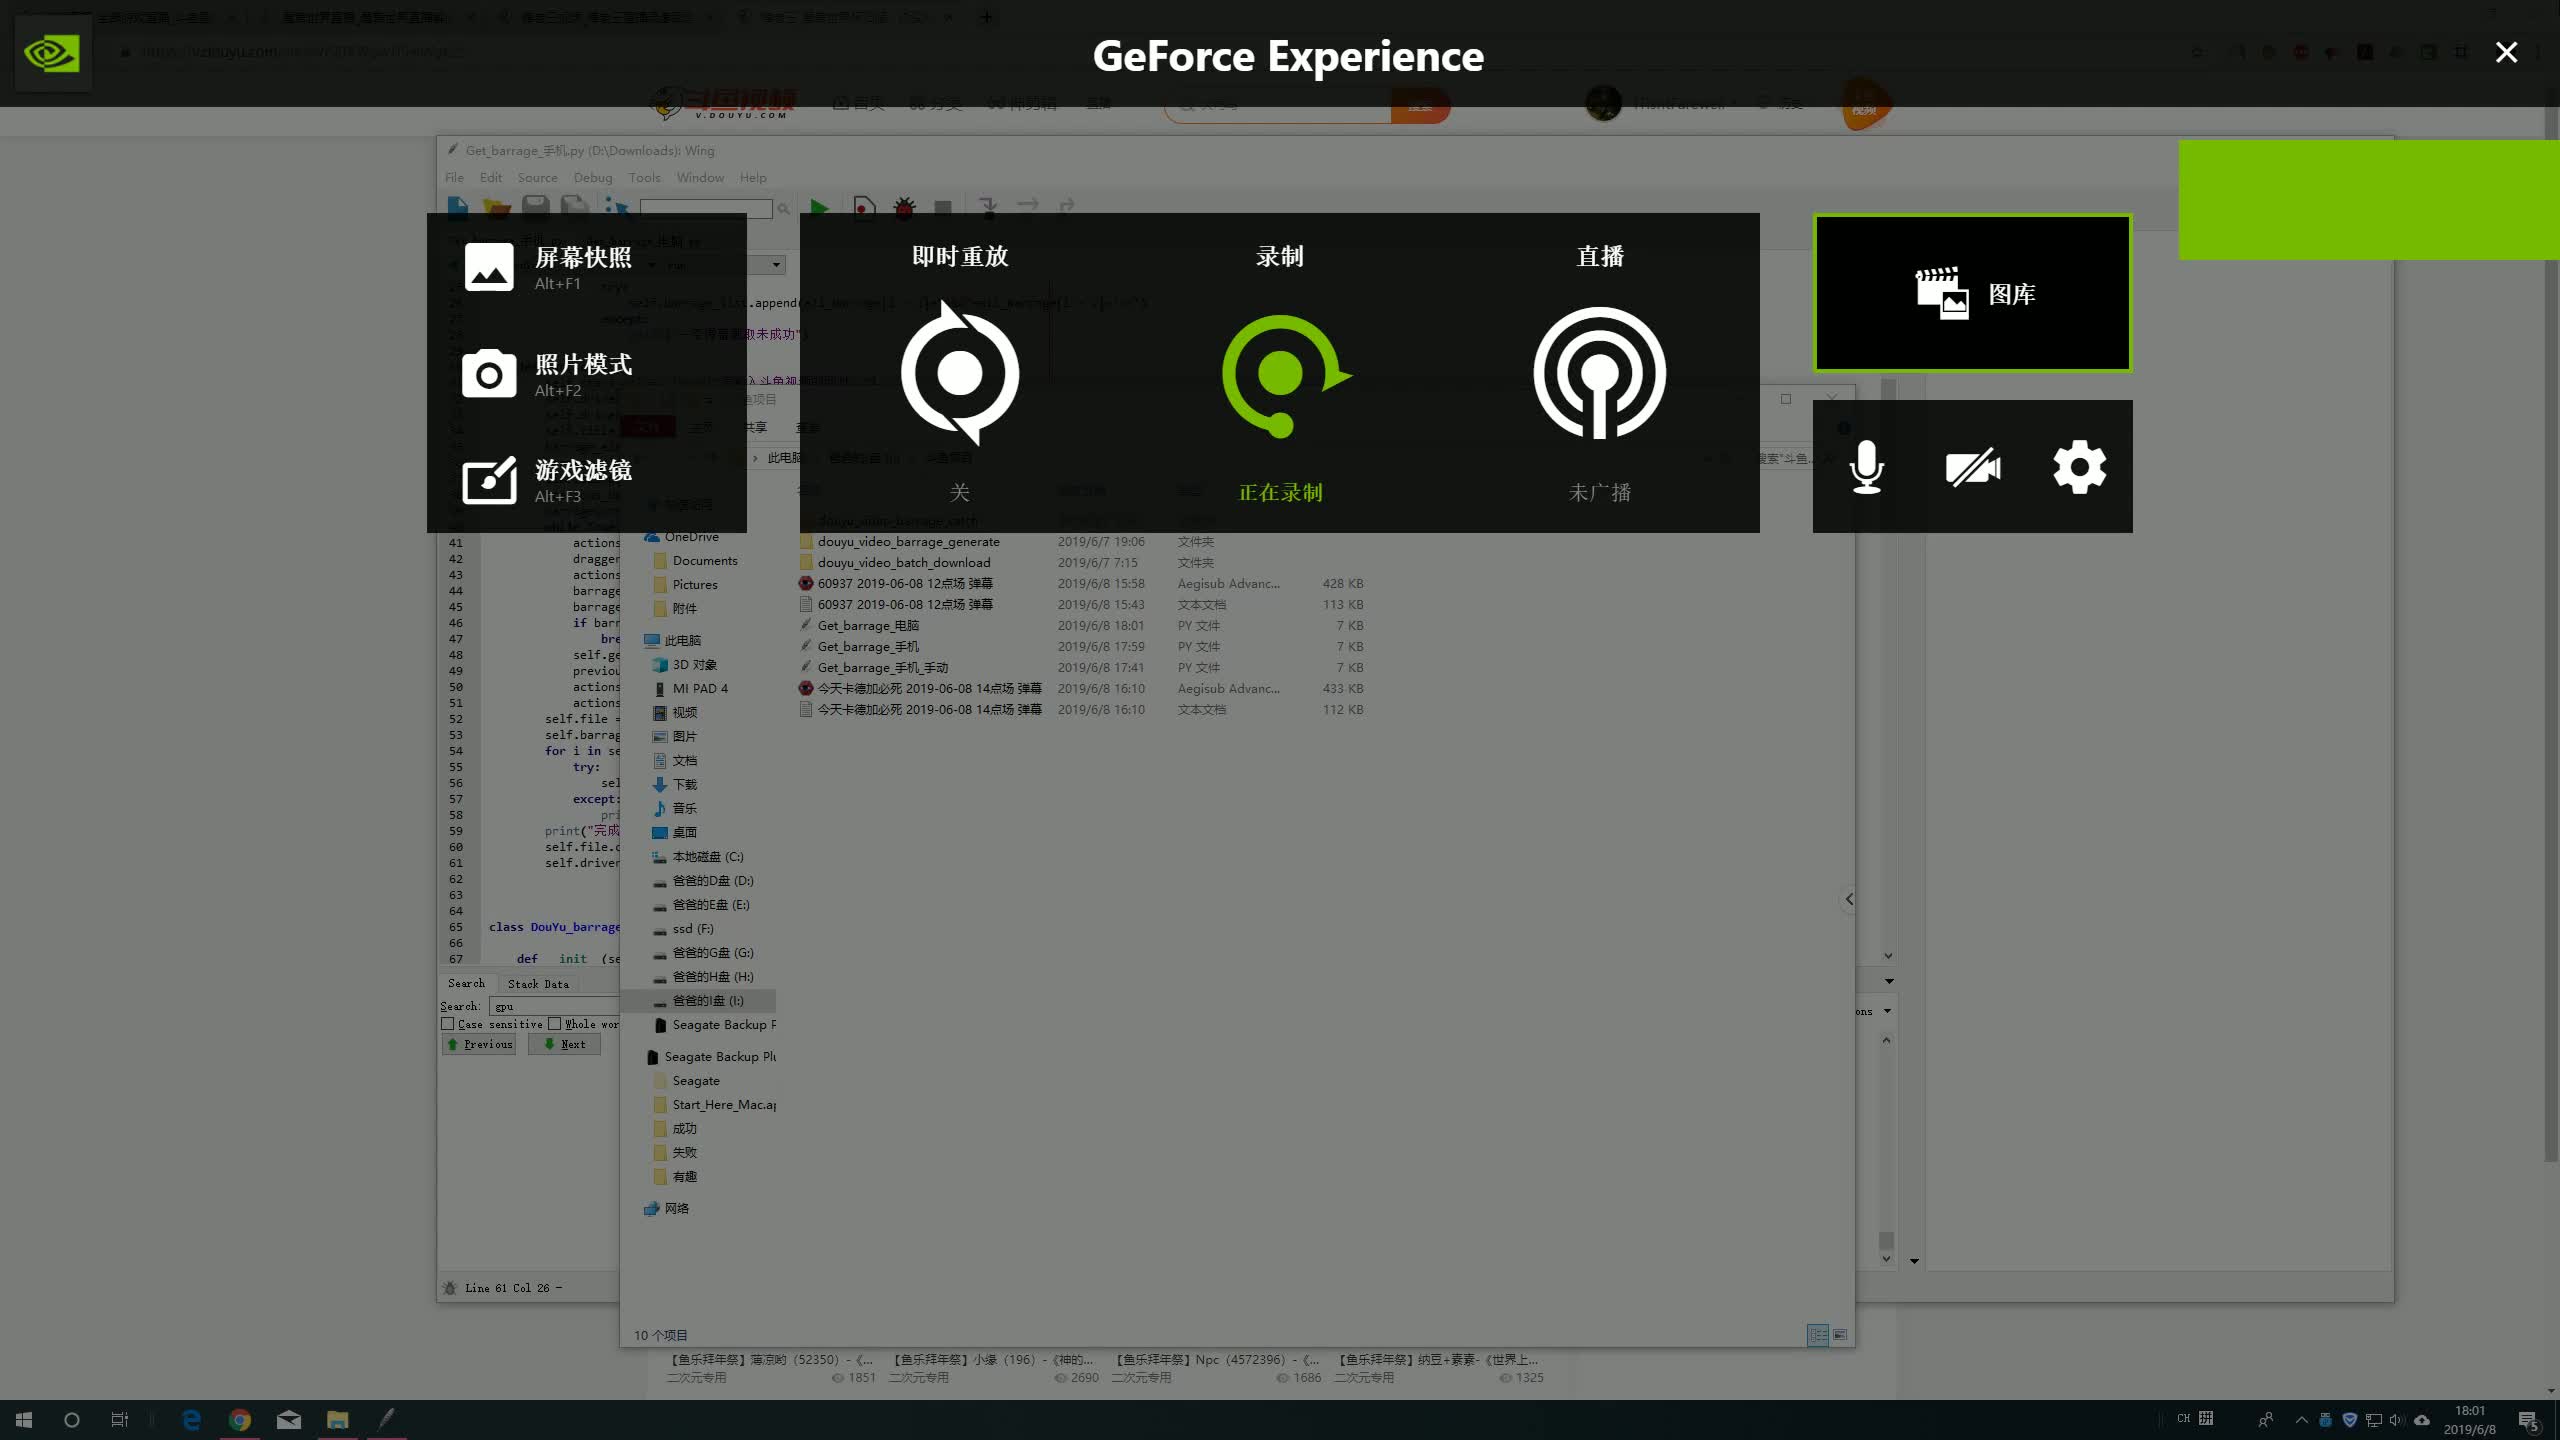Open the 即时重放 instant replay control
This screenshot has height=1440, width=2560.
tap(960, 373)
